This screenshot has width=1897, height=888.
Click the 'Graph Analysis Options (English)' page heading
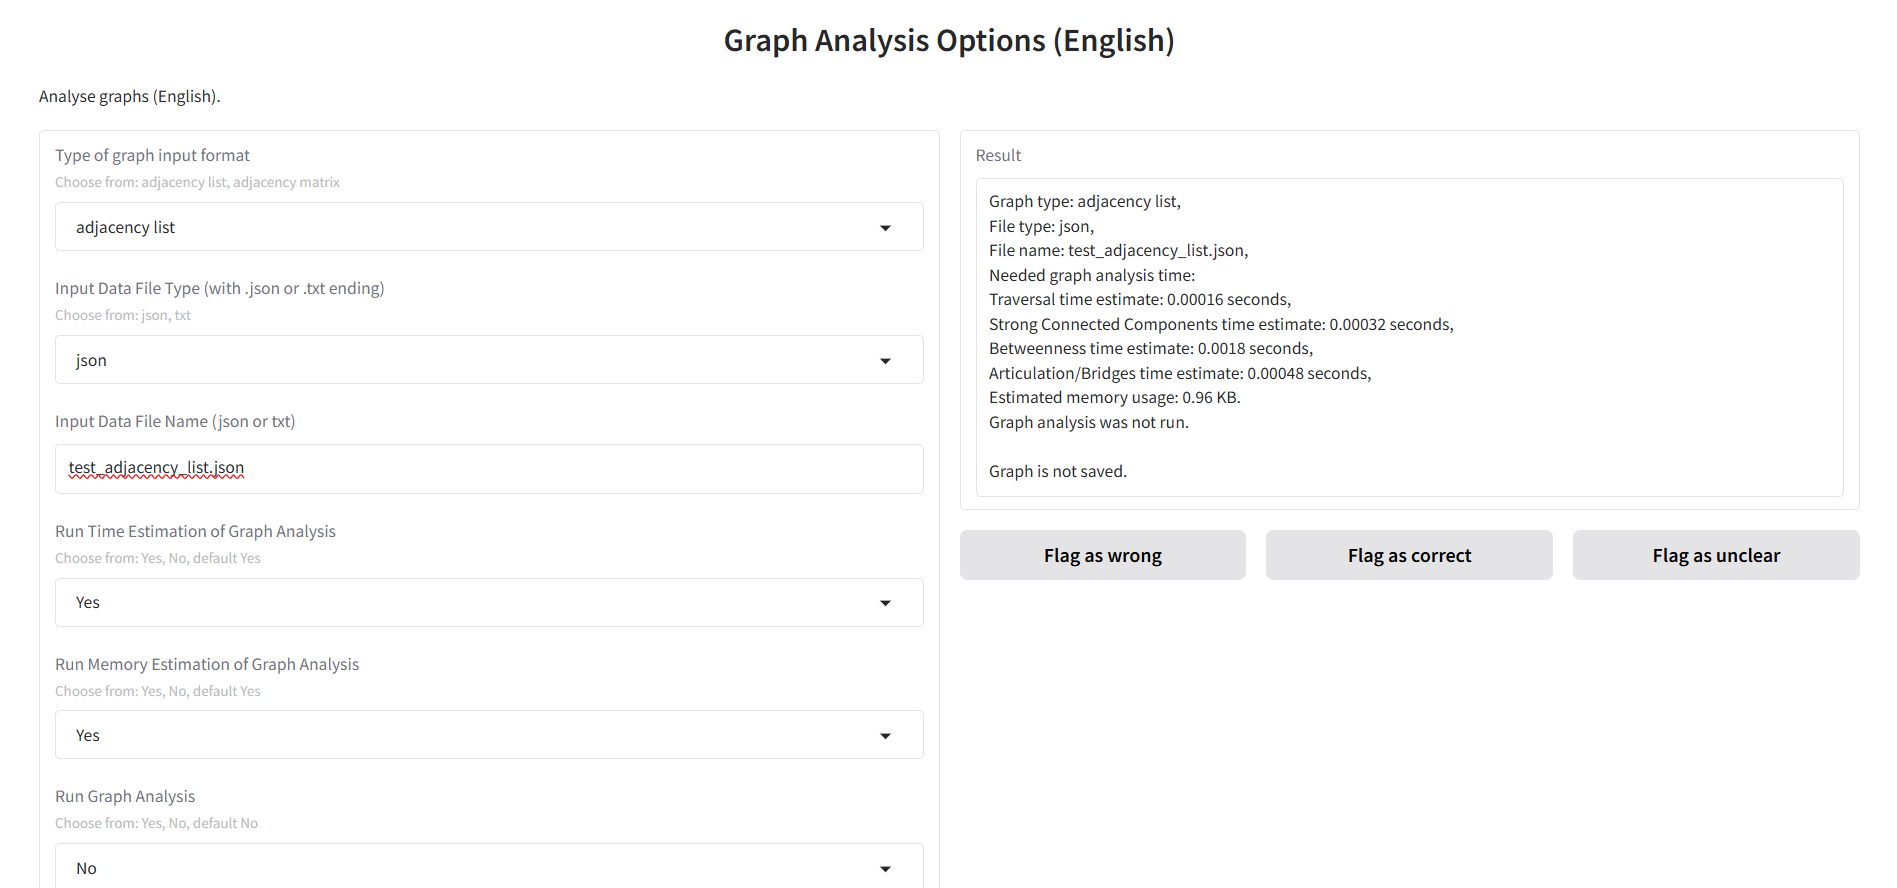pyautogui.click(x=948, y=41)
